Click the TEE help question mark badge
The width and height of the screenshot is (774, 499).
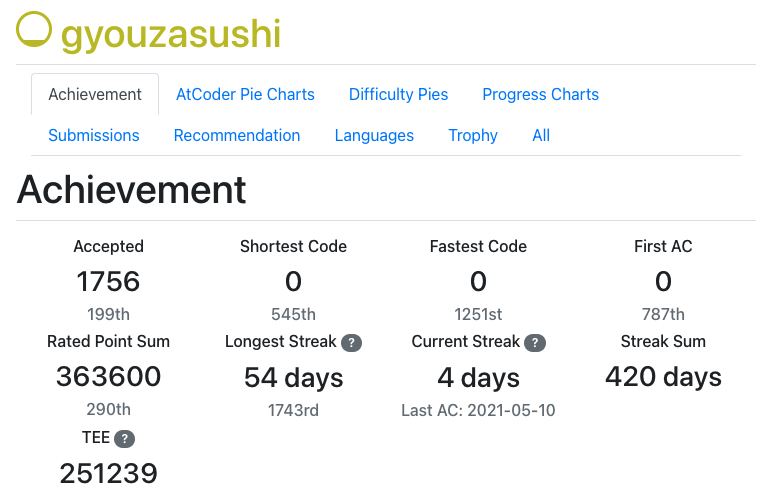(124, 438)
